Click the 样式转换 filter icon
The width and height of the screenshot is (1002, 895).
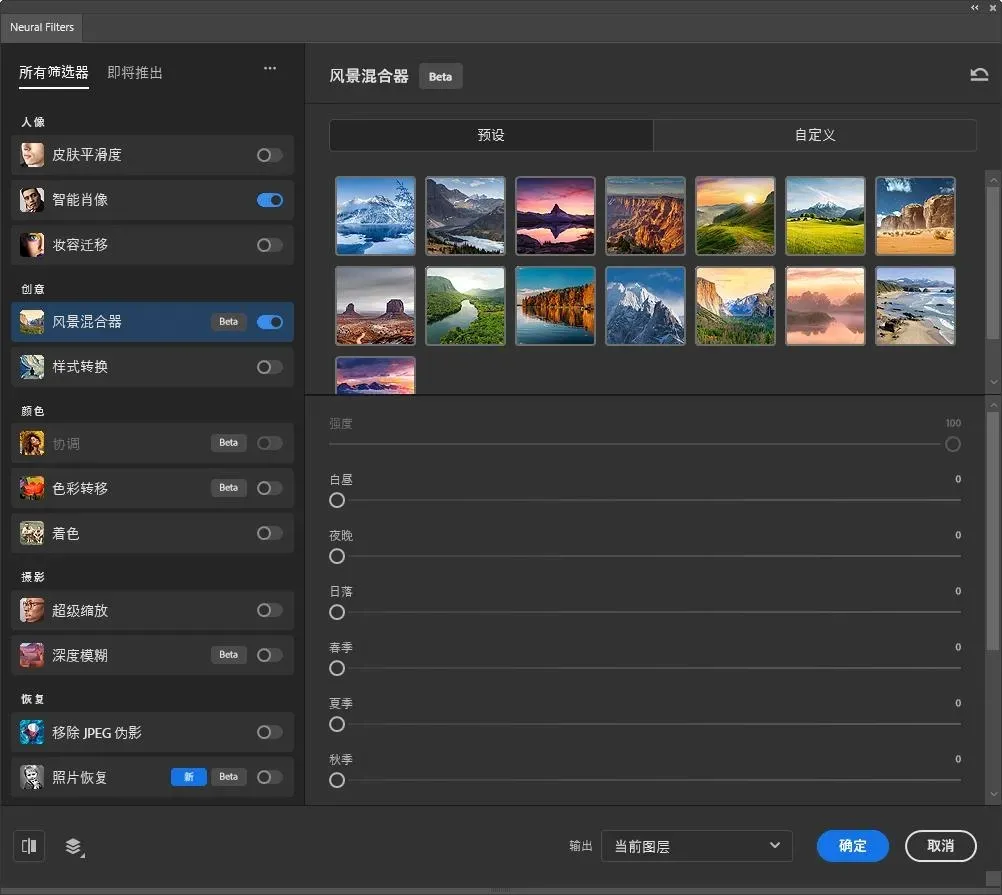pyautogui.click(x=32, y=367)
